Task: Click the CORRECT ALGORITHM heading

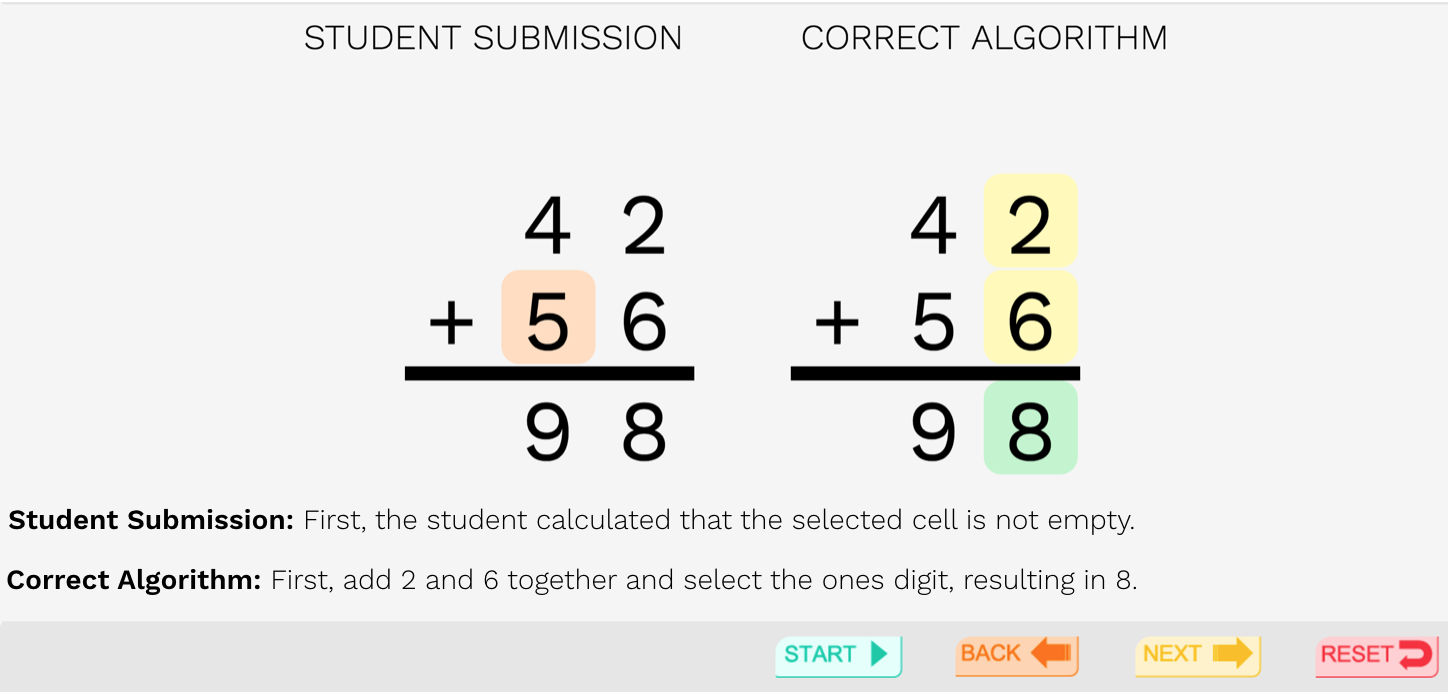Action: click(x=984, y=38)
